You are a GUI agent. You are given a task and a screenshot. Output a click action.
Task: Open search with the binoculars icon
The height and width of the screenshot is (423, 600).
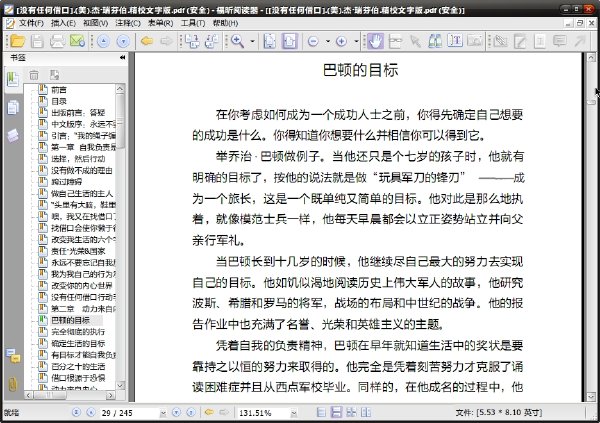pyautogui.click(x=435, y=41)
